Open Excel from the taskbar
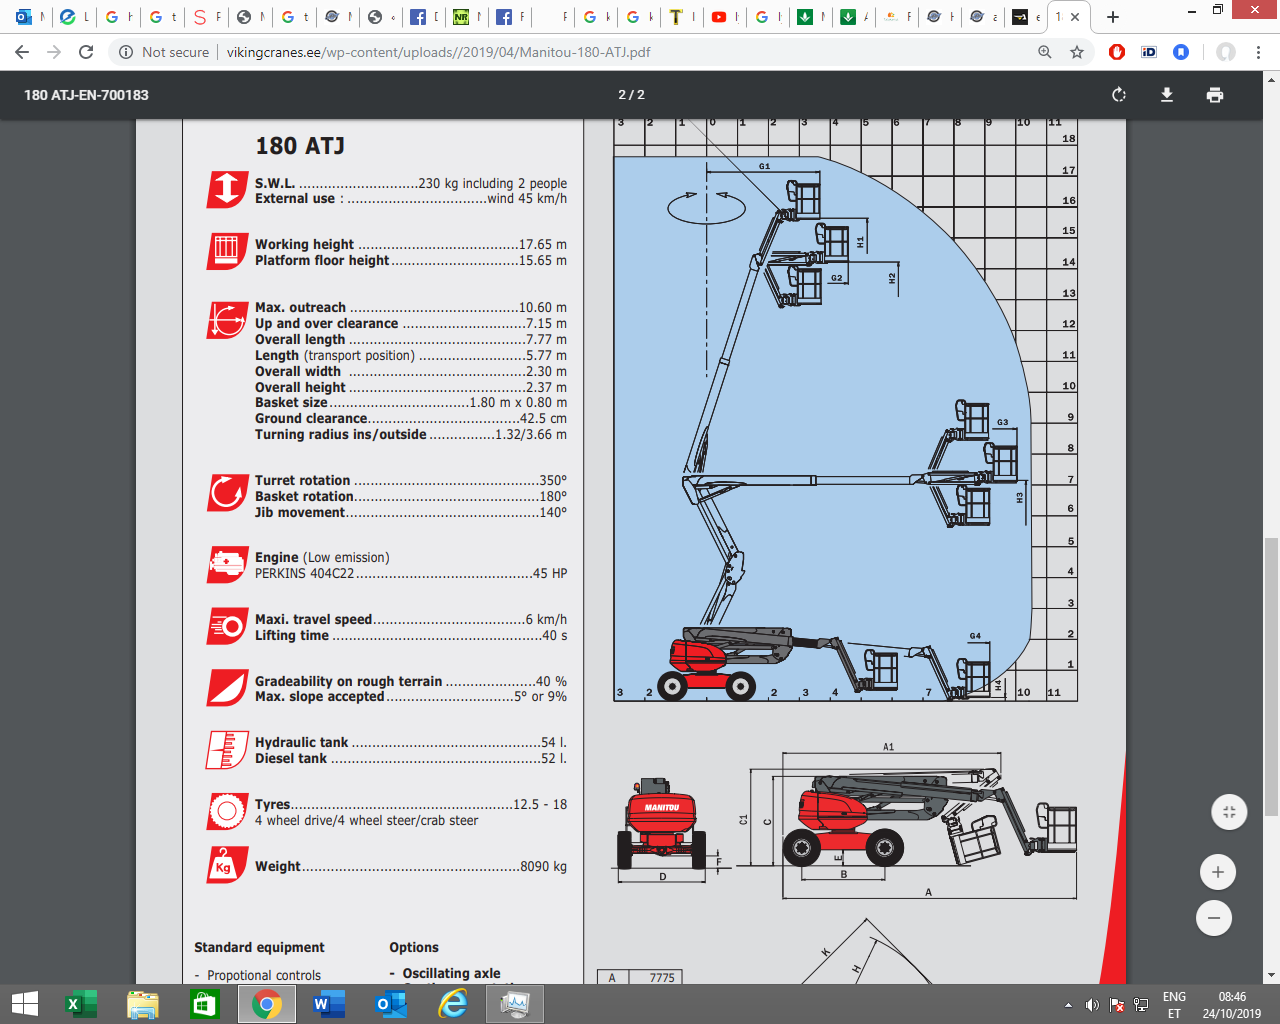The image size is (1280, 1024). coord(80,1004)
